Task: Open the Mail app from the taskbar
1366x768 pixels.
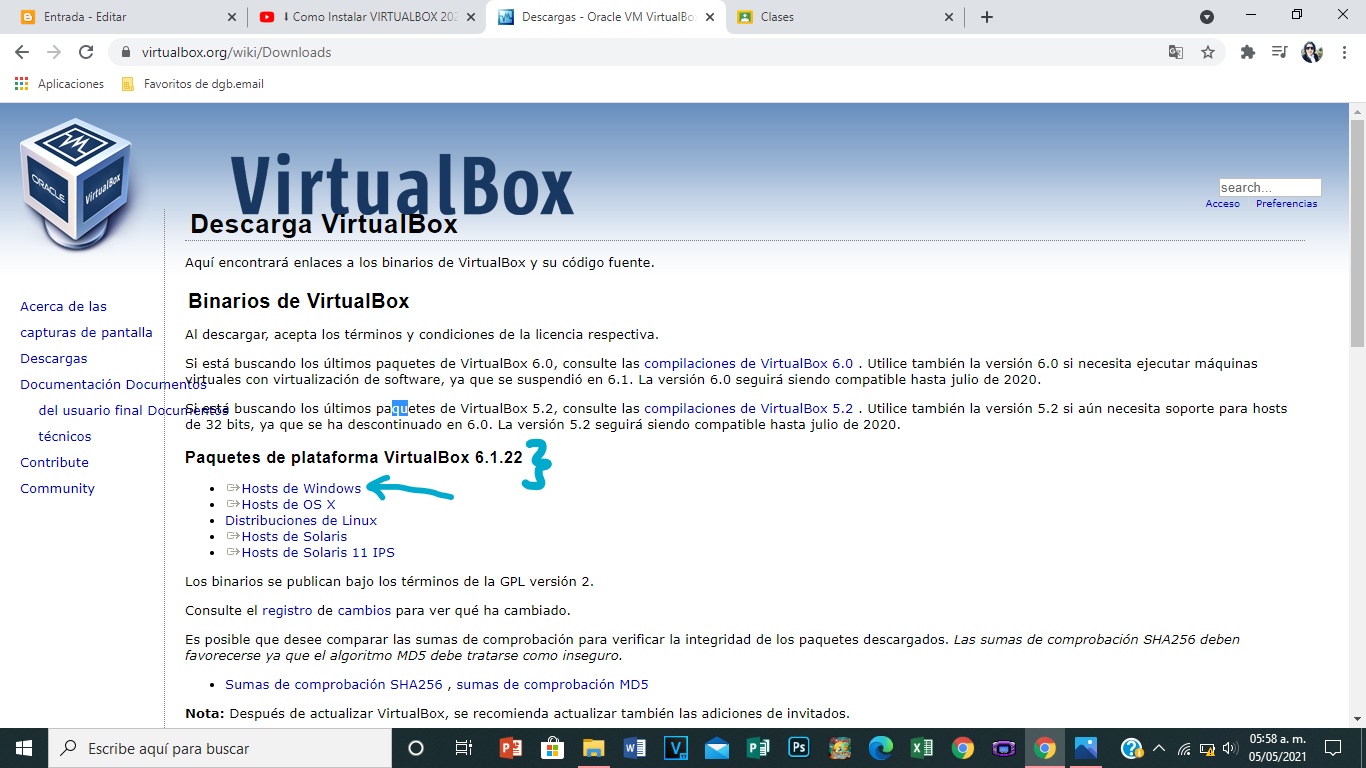Action: point(715,748)
